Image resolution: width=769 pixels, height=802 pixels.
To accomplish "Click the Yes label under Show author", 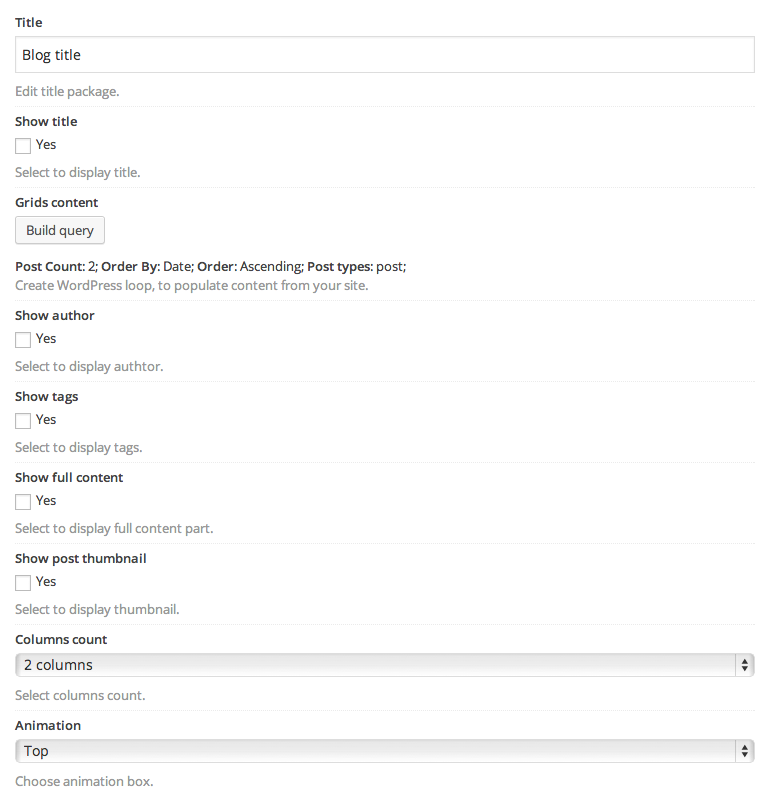I will tap(46, 339).
